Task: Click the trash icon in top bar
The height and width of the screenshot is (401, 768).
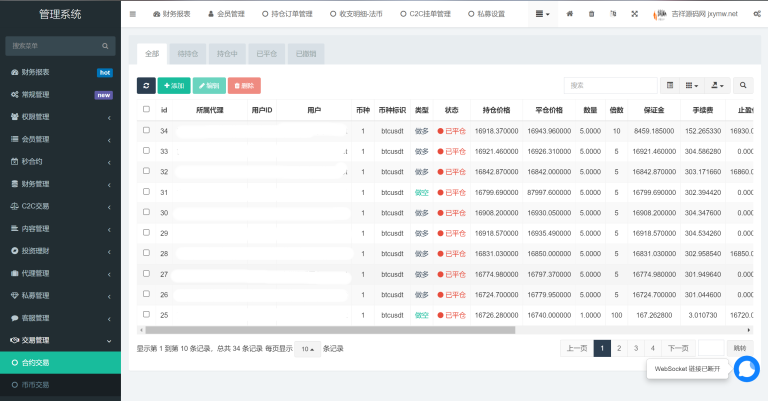Action: tap(591, 15)
